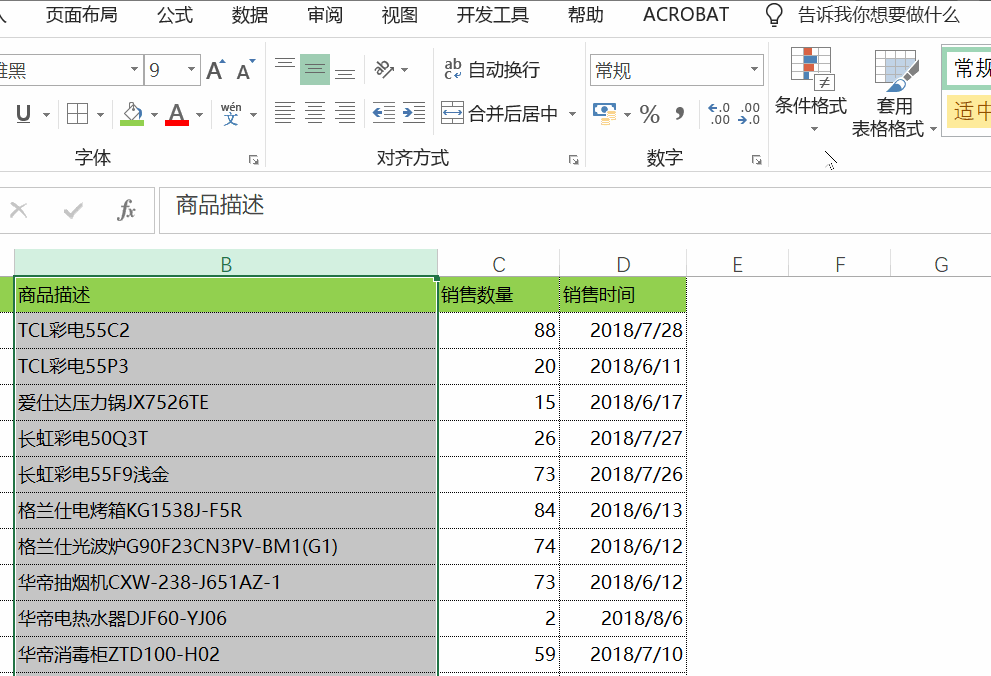The width and height of the screenshot is (991, 676).
Task: Select cell containing 长虹彩电50Q3T
Action: [x=226, y=438]
